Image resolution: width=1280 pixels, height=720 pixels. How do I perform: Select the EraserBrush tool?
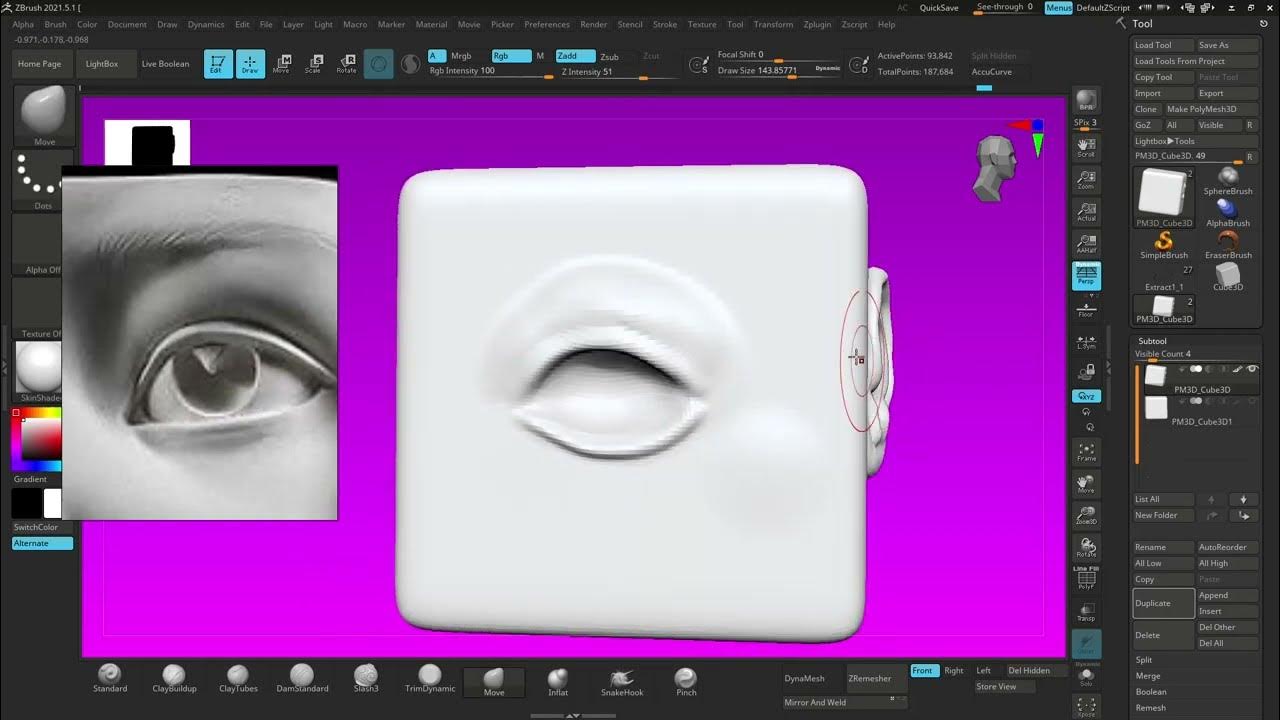pyautogui.click(x=1228, y=246)
